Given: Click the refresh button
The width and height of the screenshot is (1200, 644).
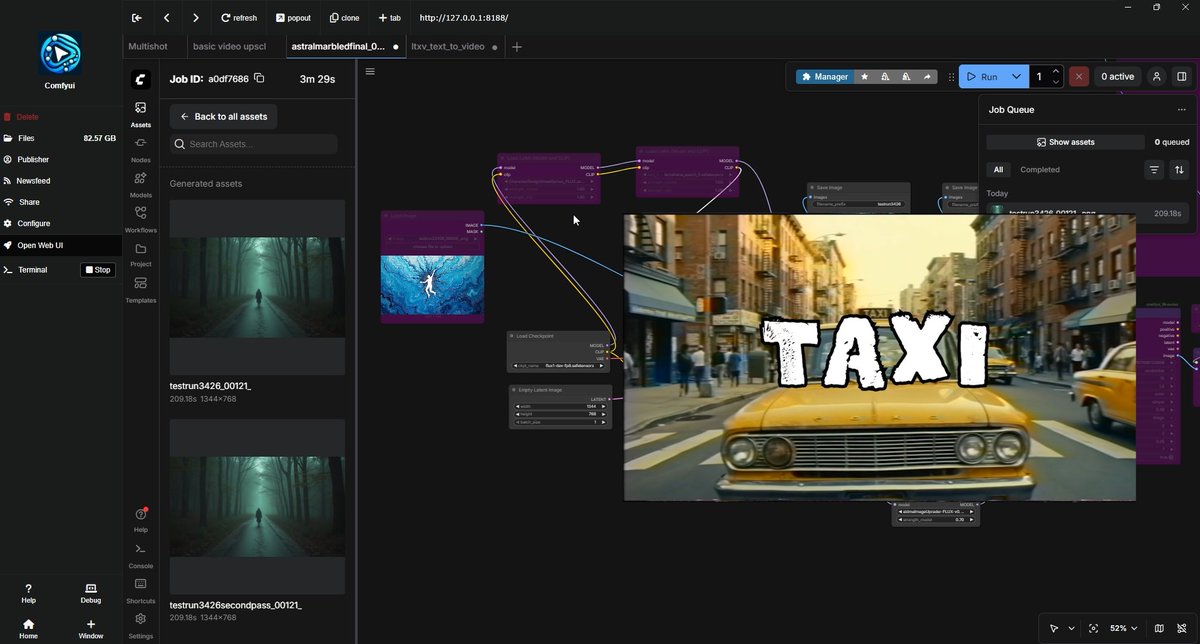Looking at the screenshot, I should pyautogui.click(x=239, y=18).
